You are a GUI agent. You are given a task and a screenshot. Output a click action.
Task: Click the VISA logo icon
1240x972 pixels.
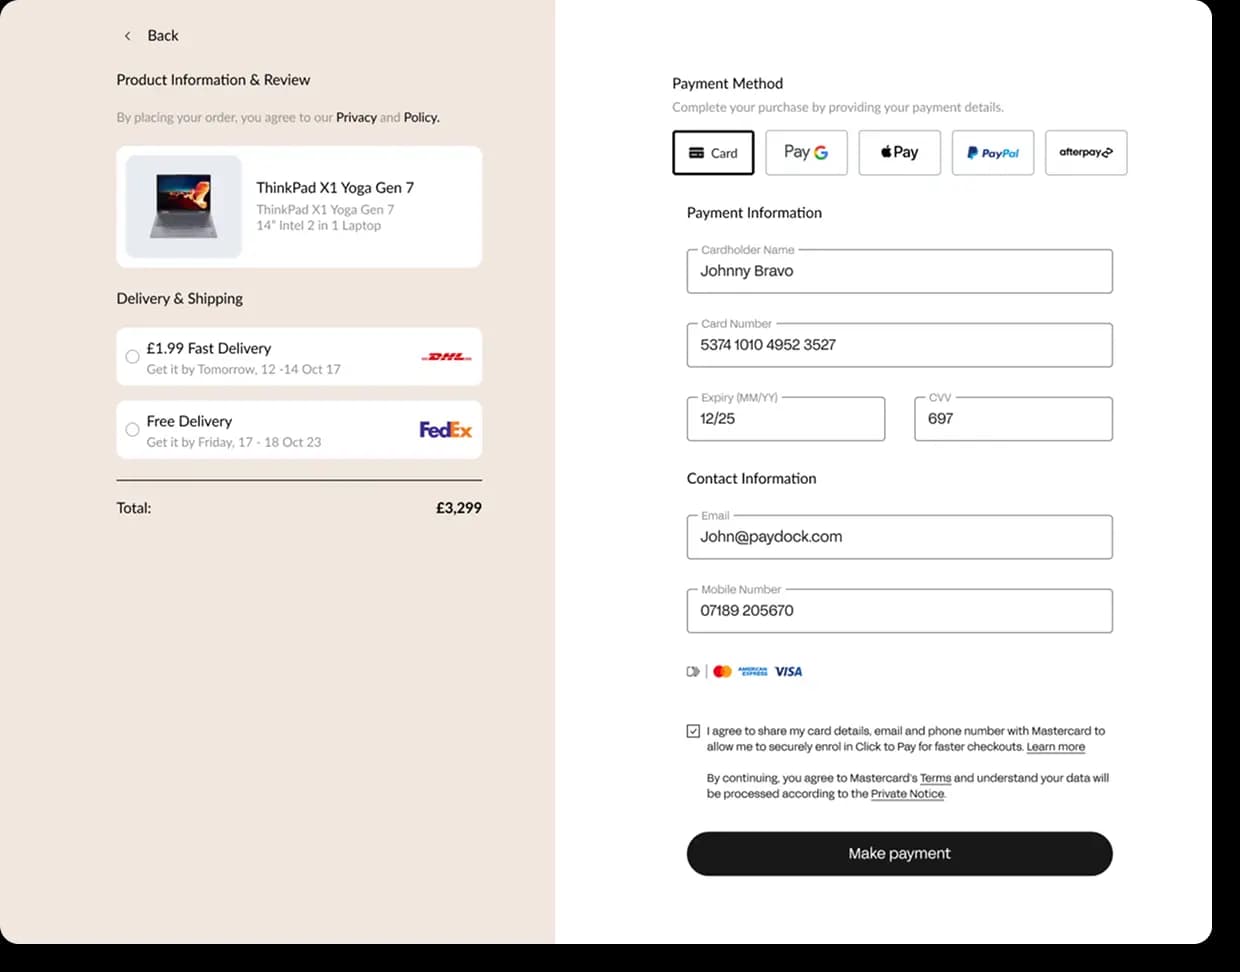(x=788, y=672)
